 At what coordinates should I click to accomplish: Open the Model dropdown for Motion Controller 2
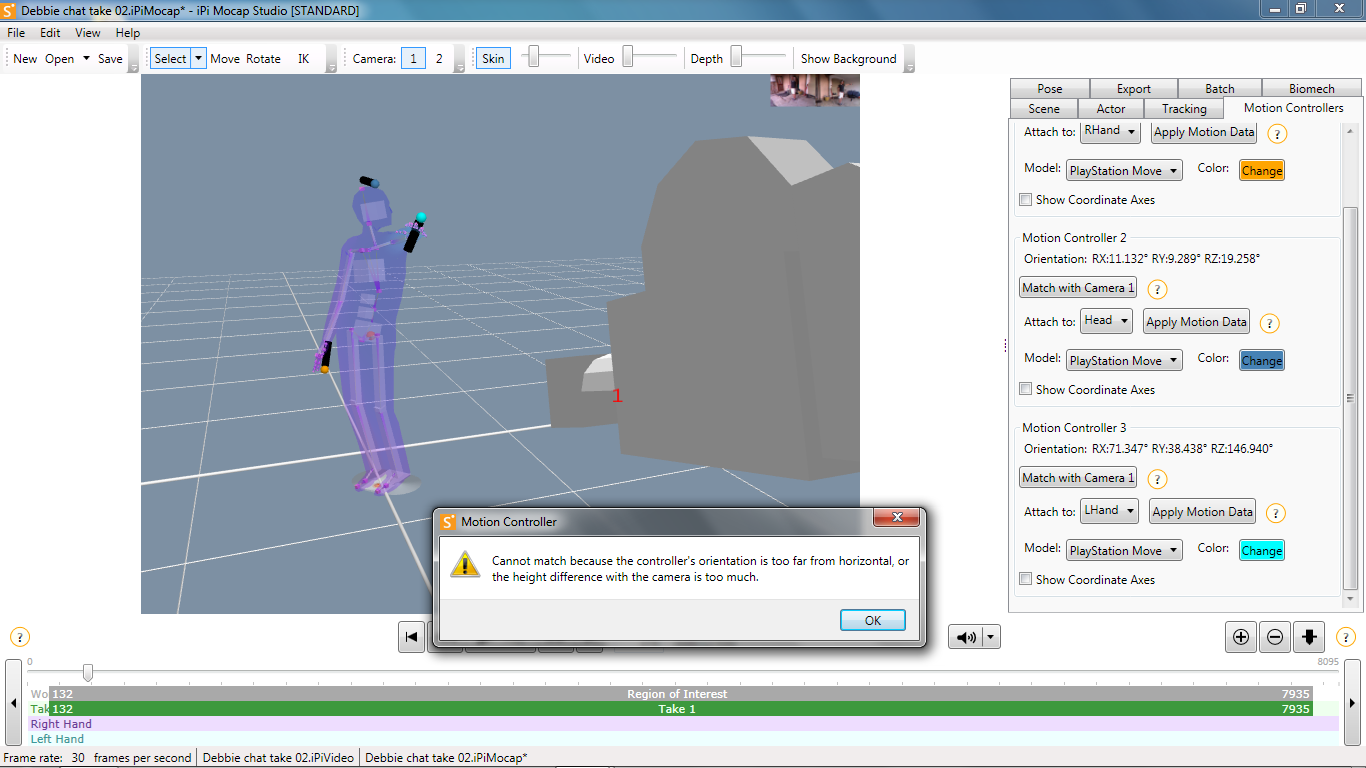click(1124, 361)
